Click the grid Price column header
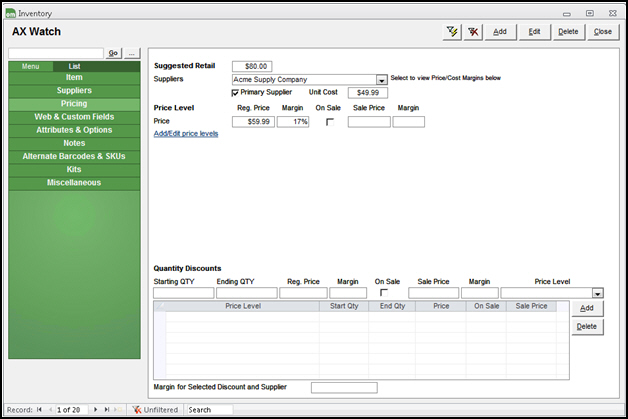Image resolution: width=628 pixels, height=419 pixels. click(441, 306)
